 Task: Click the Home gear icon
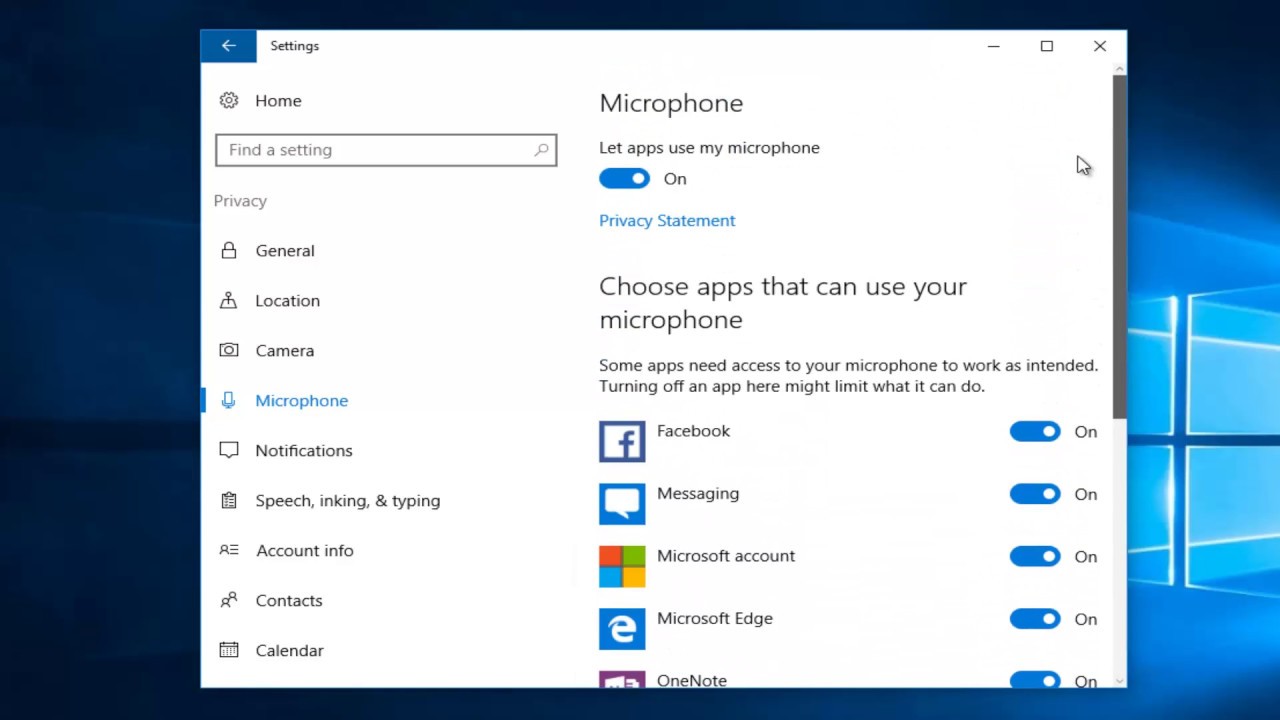pos(229,100)
